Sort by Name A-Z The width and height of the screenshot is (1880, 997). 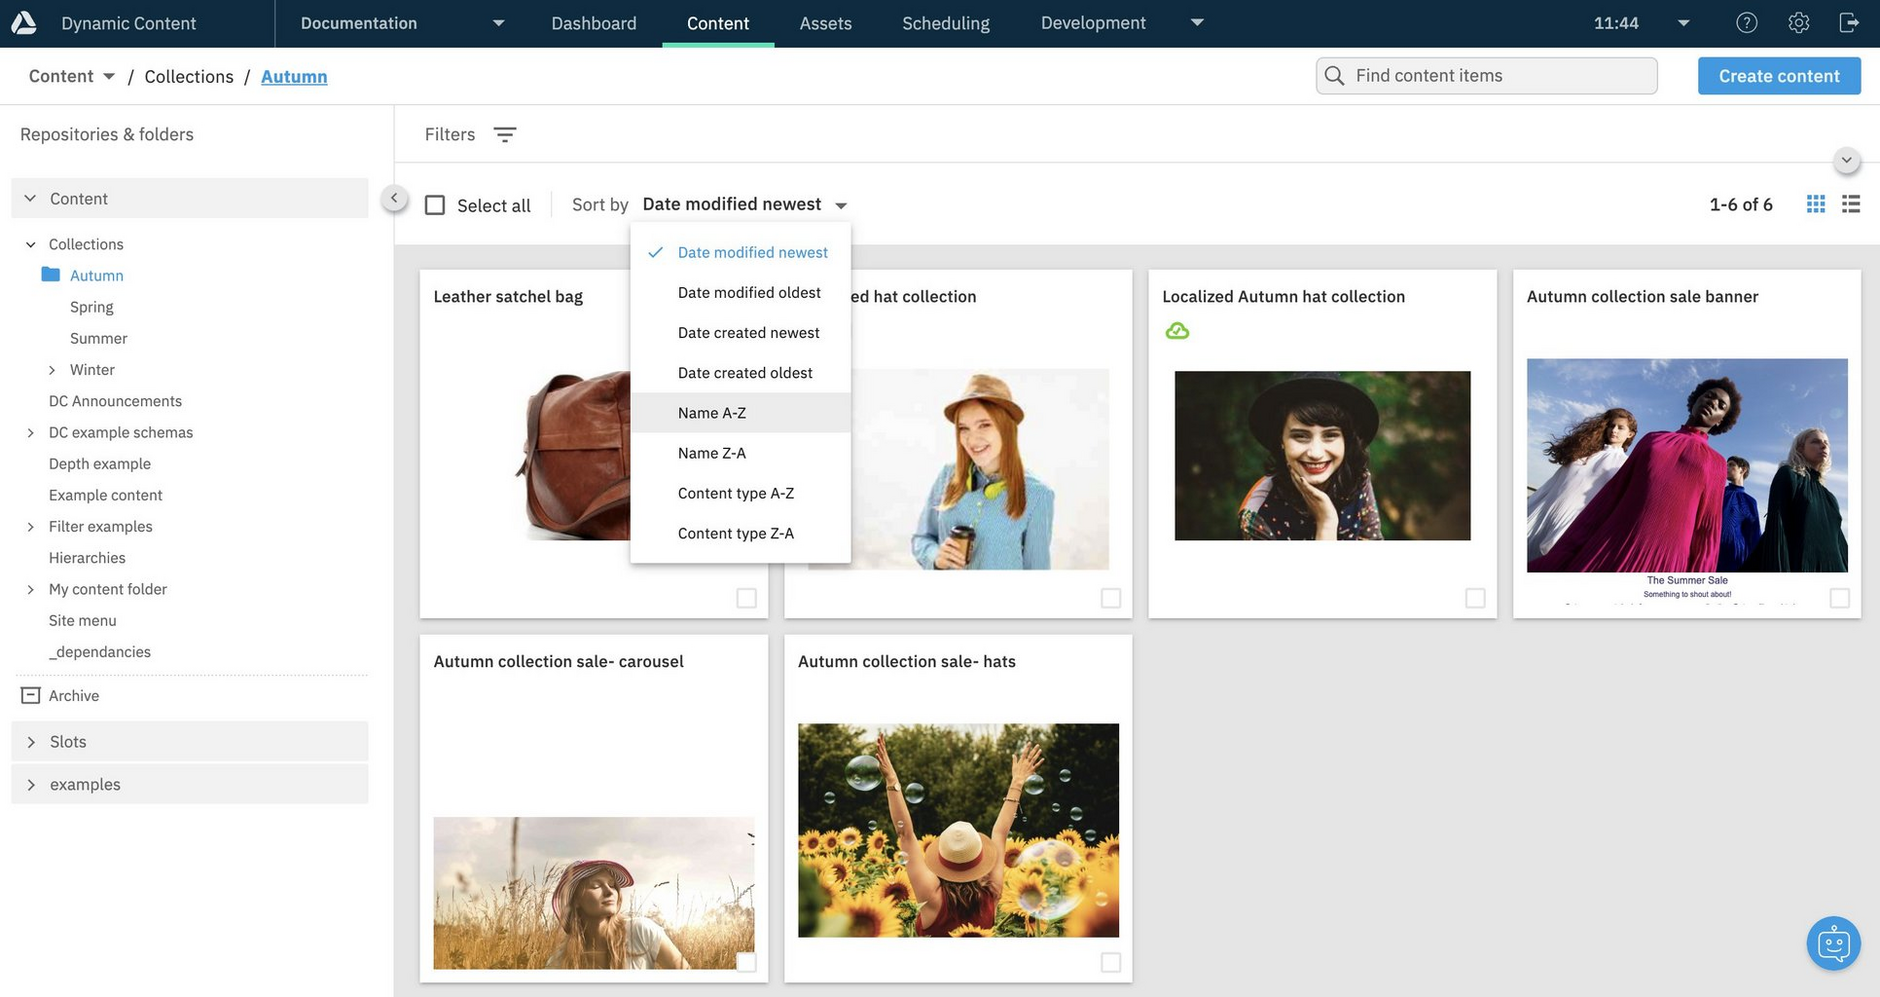click(741, 412)
